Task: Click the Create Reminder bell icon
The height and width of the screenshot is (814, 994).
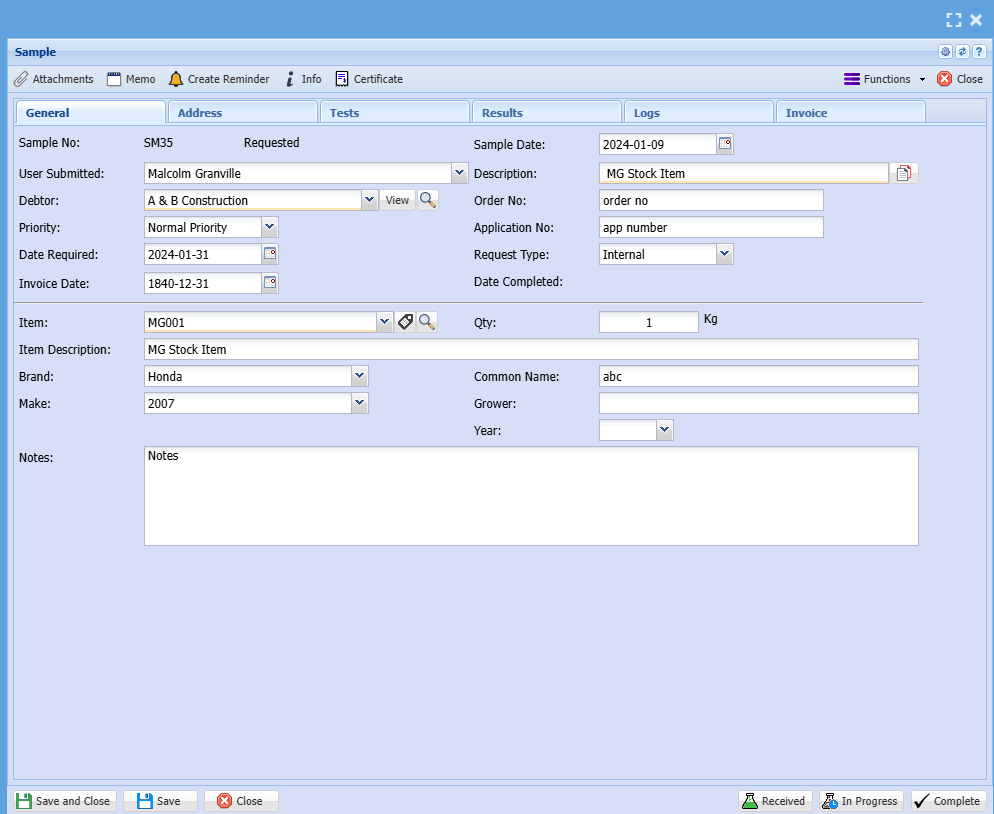Action: tap(176, 79)
